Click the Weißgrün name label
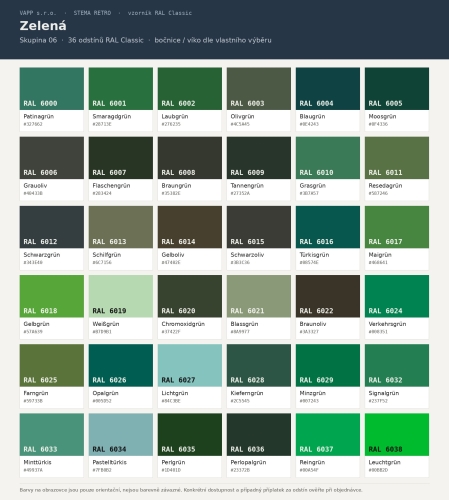Screen dimensions: 449x500 (x=106, y=324)
